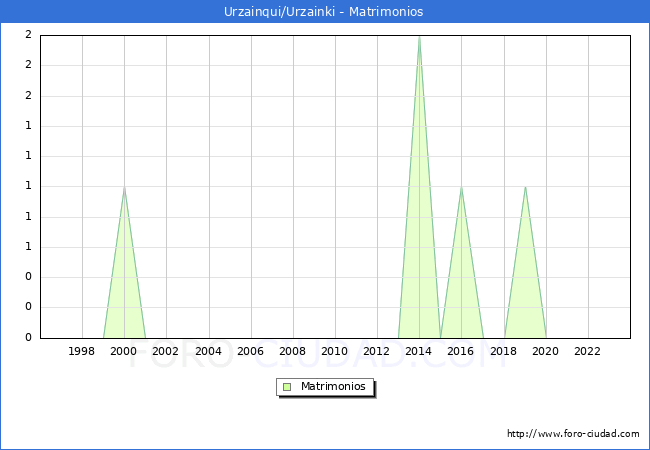Screen dimensions: 650x450
Task: Click the peak of the 2000 data spike
Action: [124, 188]
